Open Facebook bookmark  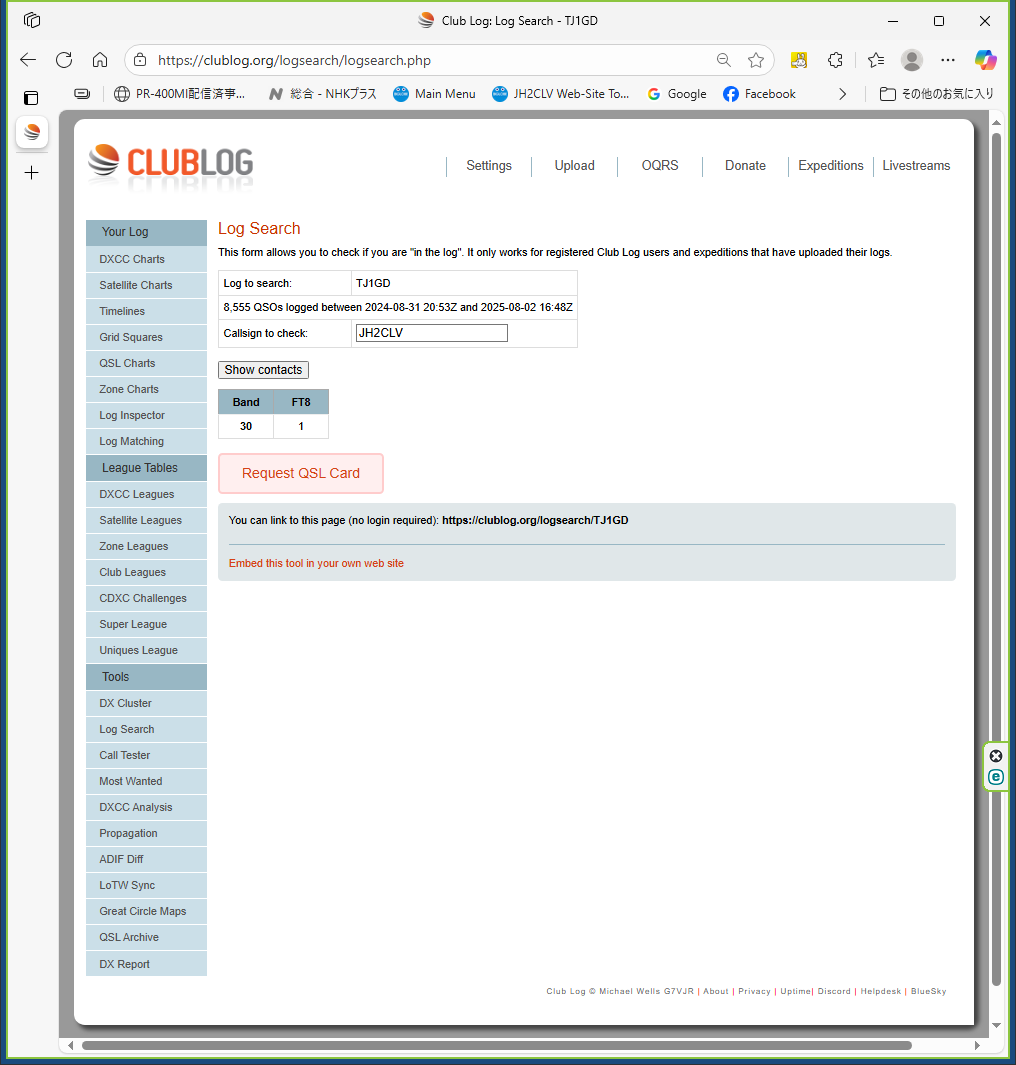(x=759, y=94)
